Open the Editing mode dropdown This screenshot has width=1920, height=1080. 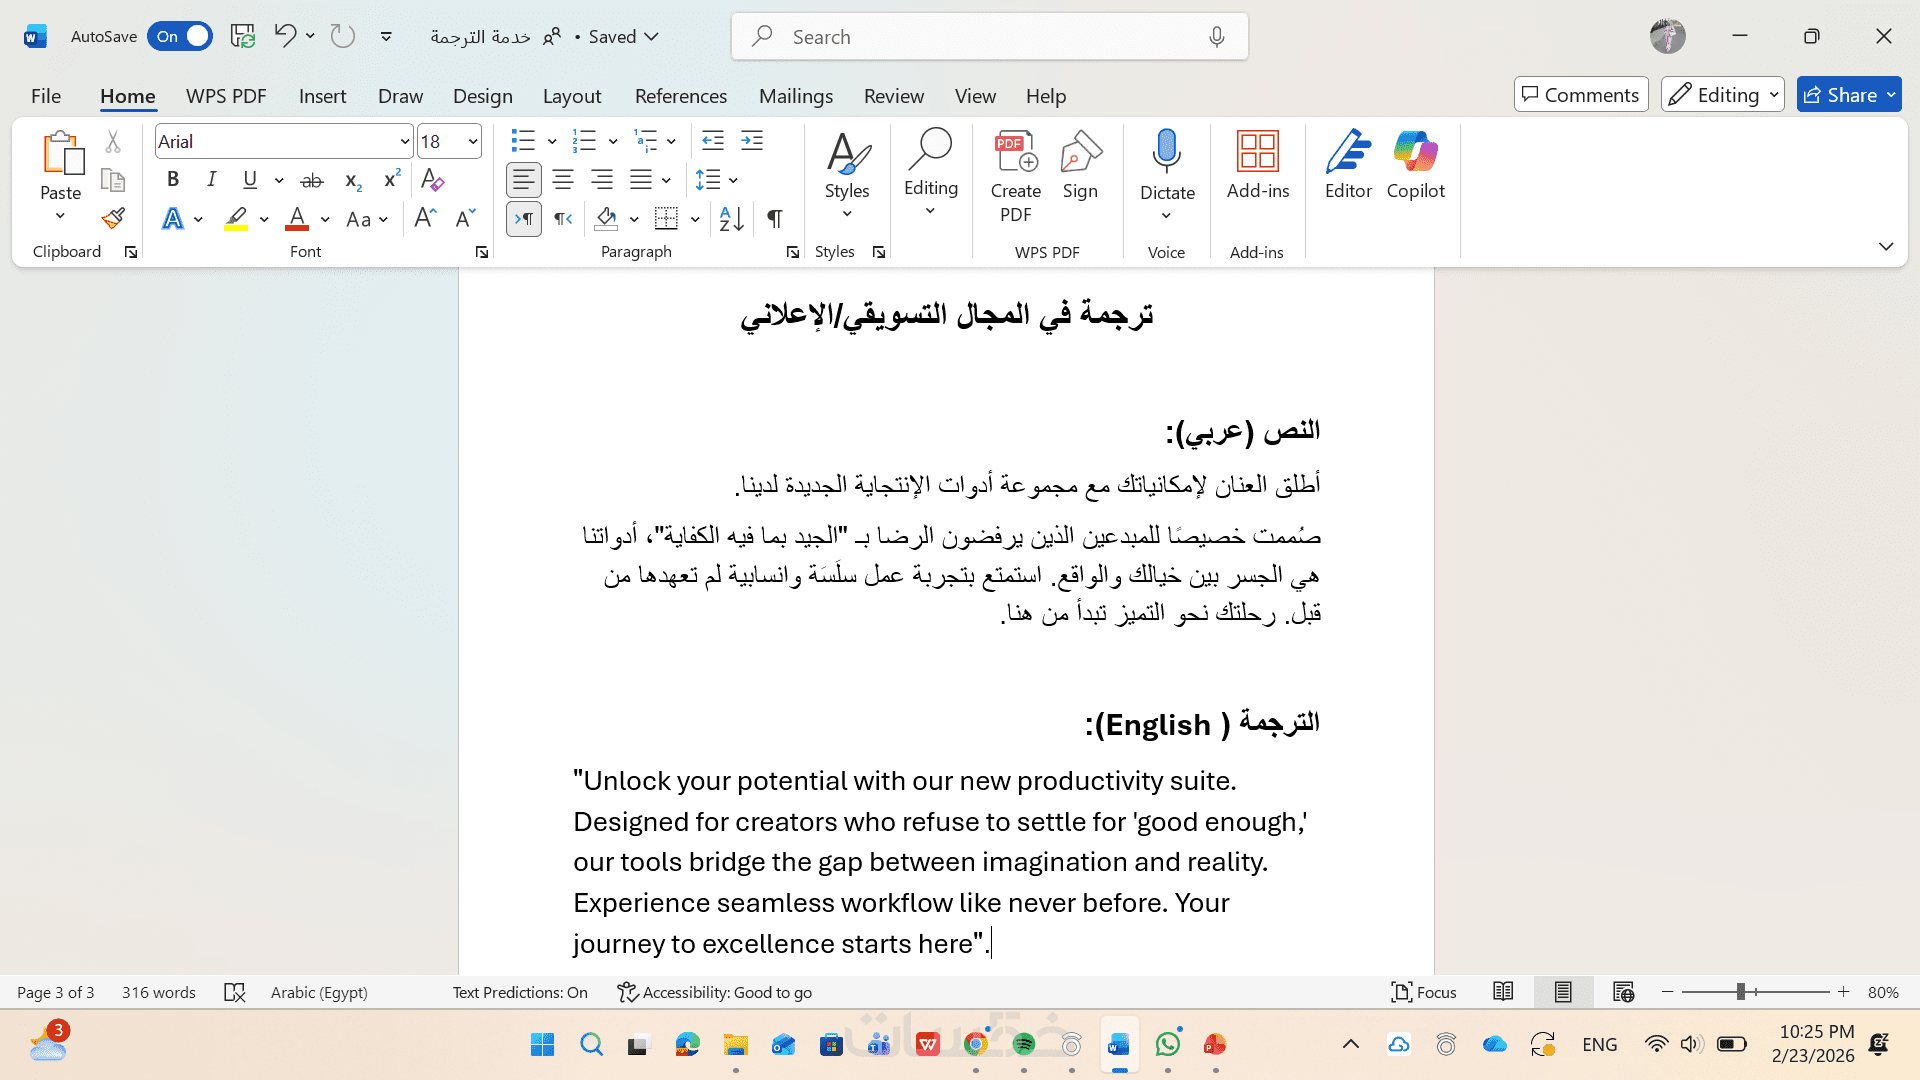click(x=1722, y=95)
